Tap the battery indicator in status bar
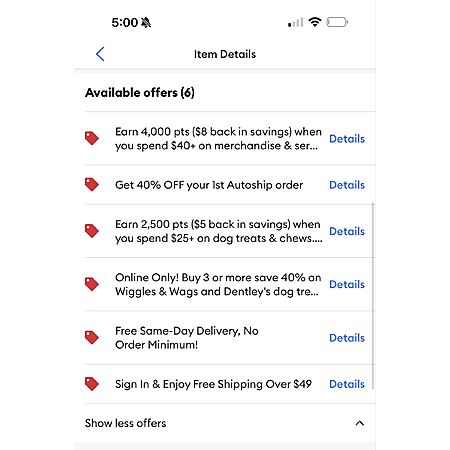This screenshot has height=450, width=450. (x=337, y=22)
